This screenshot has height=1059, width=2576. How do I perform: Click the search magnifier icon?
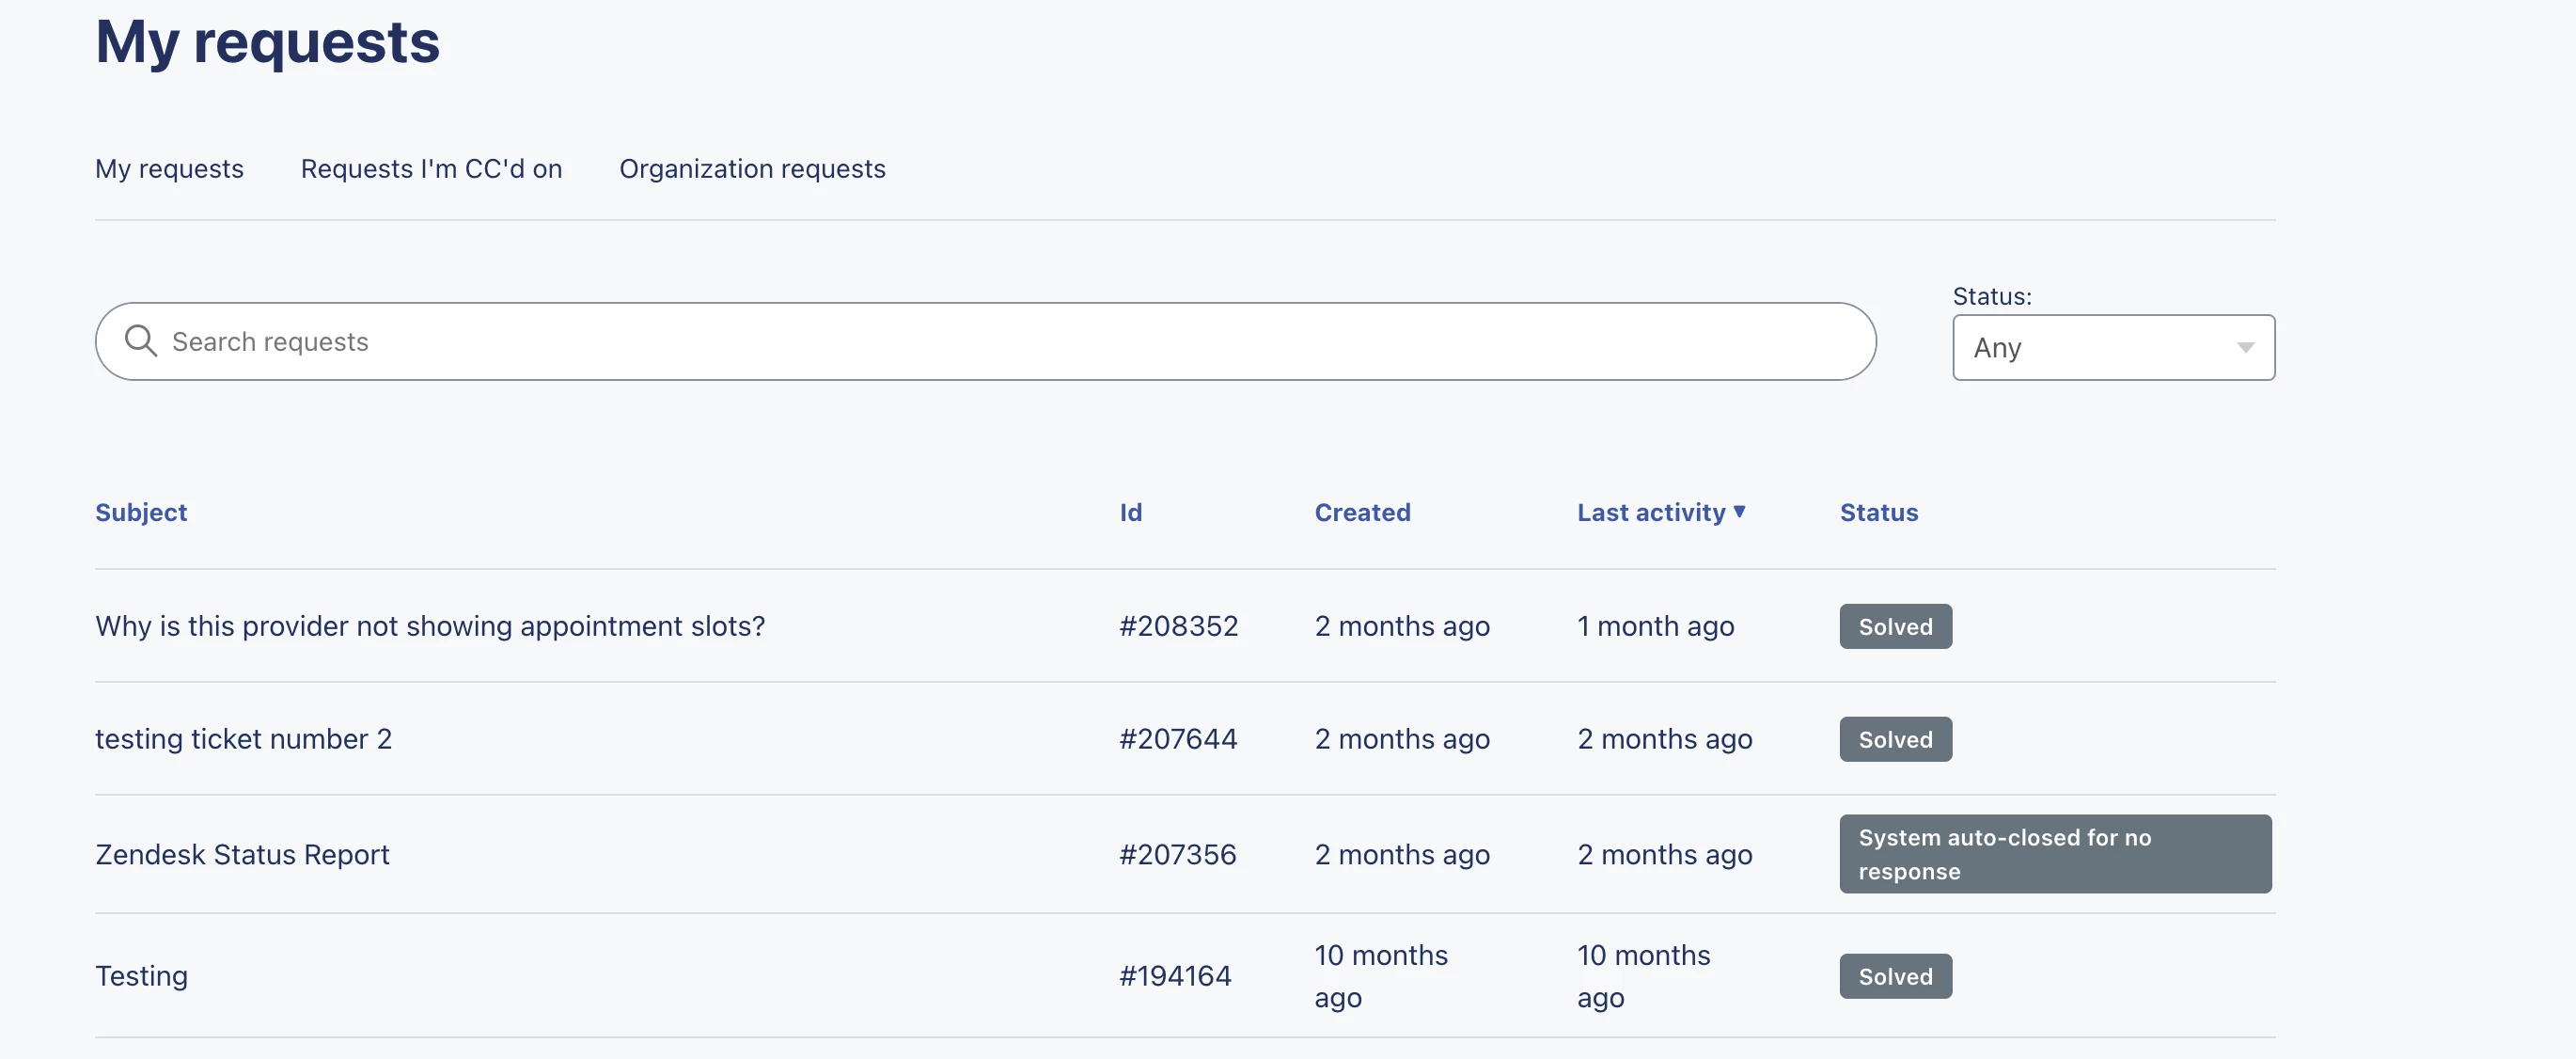tap(140, 341)
